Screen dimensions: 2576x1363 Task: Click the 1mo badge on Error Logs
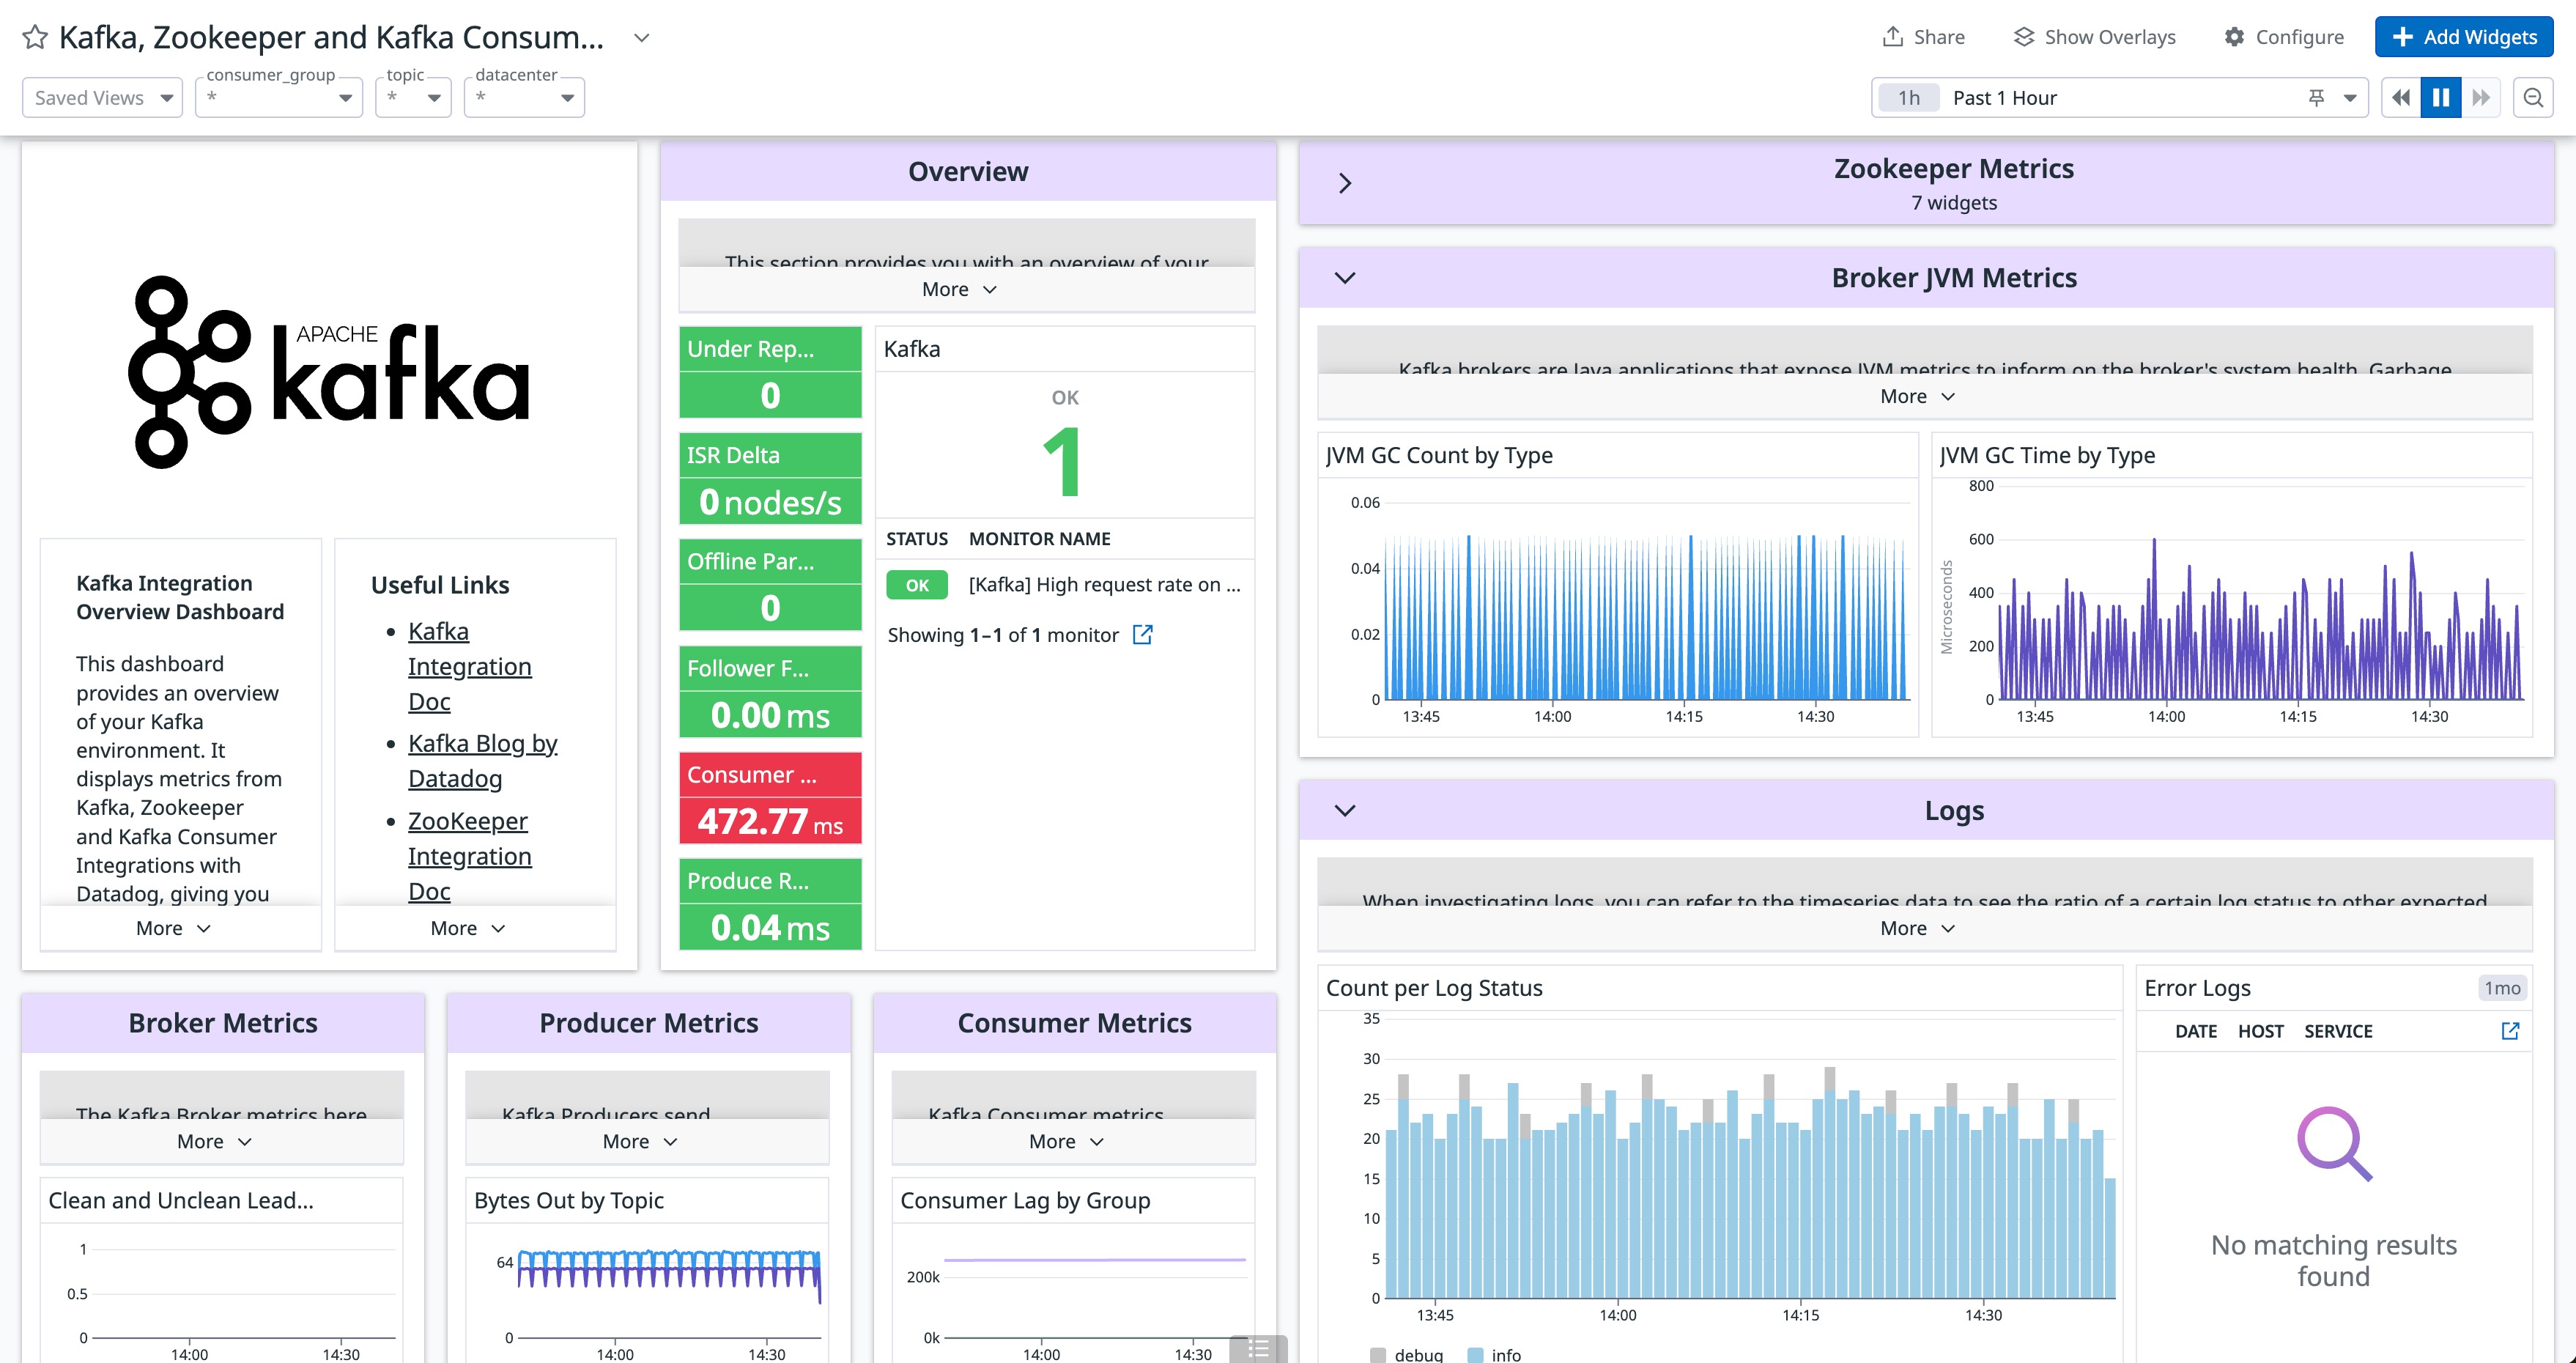pos(2502,988)
